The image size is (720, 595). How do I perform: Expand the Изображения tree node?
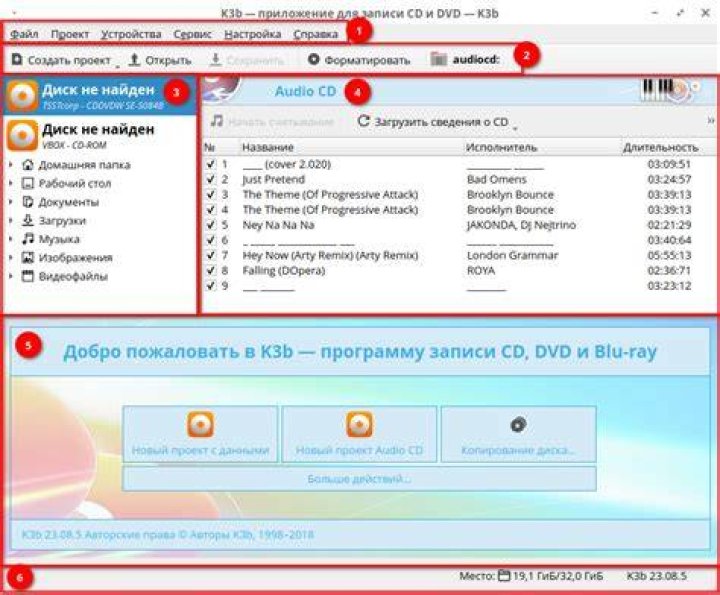point(11,258)
